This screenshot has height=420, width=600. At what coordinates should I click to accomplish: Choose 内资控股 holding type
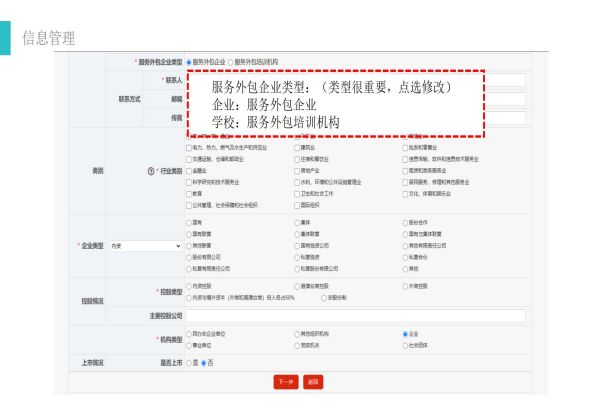click(190, 286)
